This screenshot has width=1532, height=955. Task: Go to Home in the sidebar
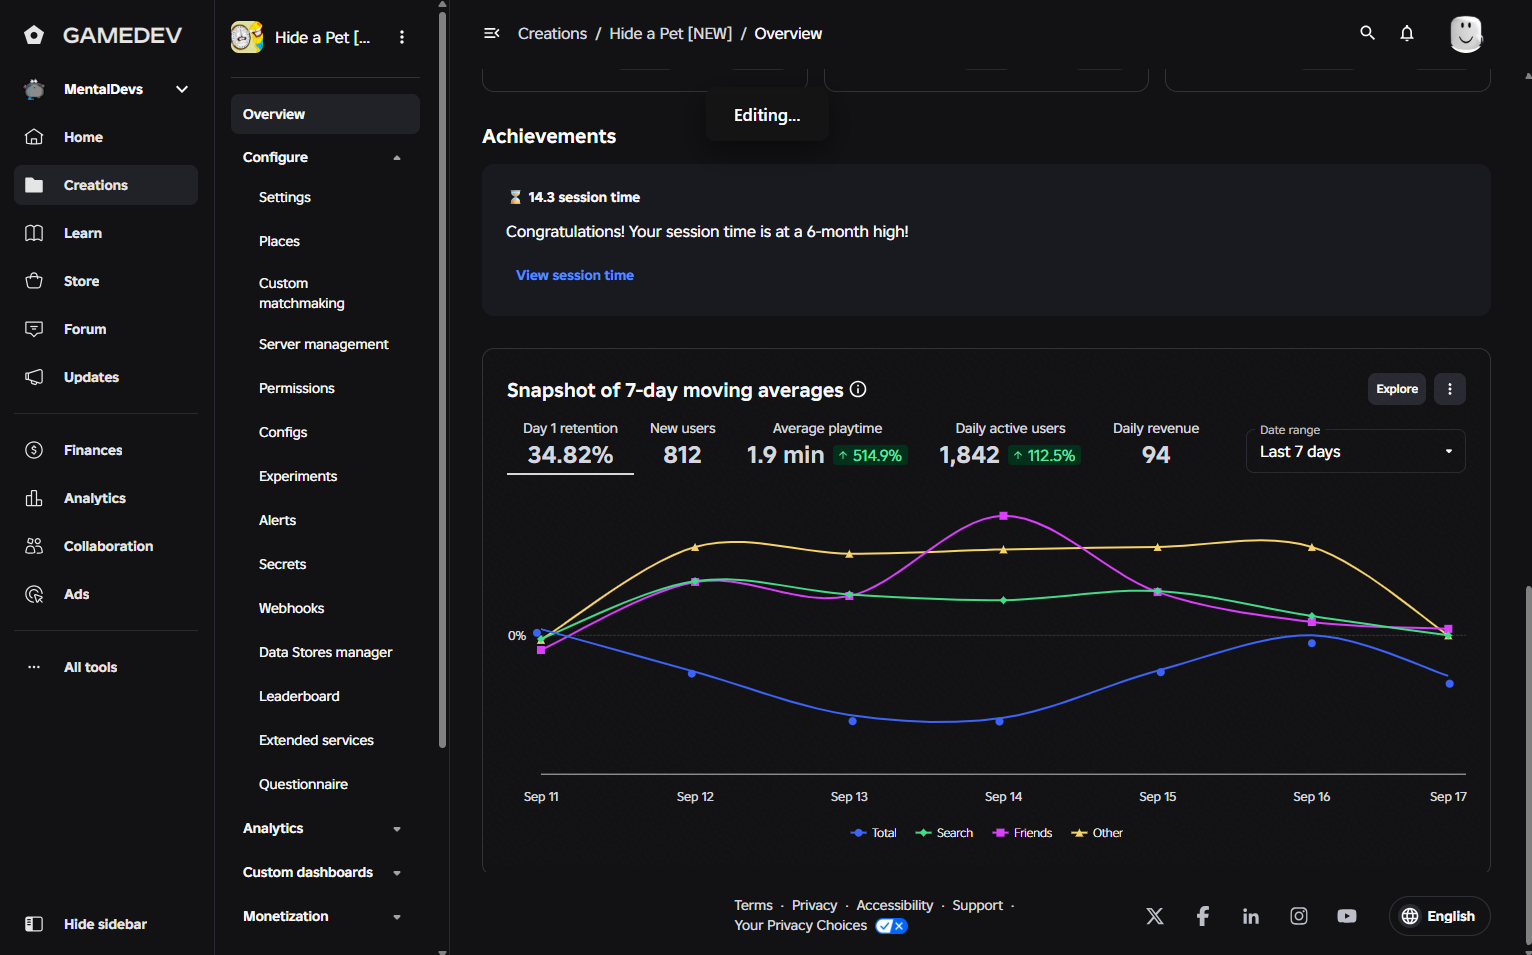pyautogui.click(x=106, y=137)
